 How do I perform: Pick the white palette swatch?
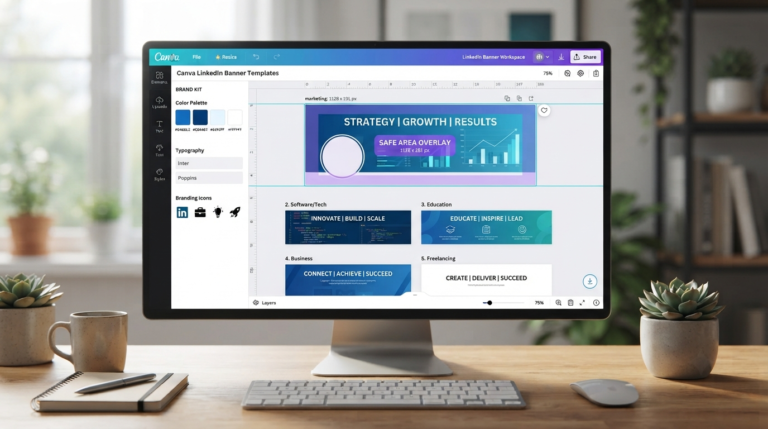coord(235,117)
